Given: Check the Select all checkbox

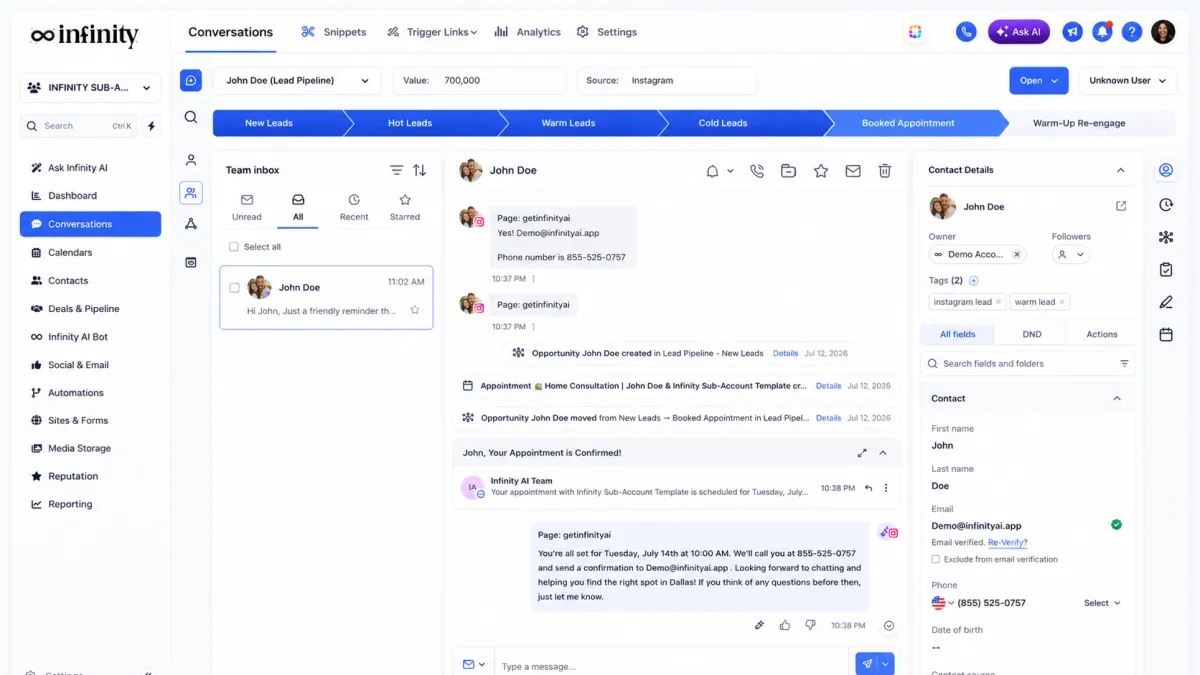Looking at the screenshot, I should [234, 247].
